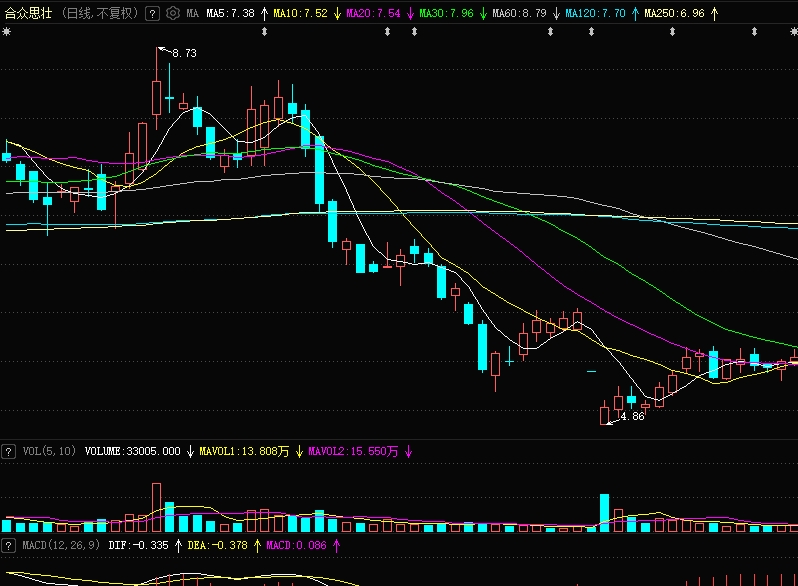Select the magenta MA20:7.54 label
The image size is (798, 586).
tap(373, 13)
